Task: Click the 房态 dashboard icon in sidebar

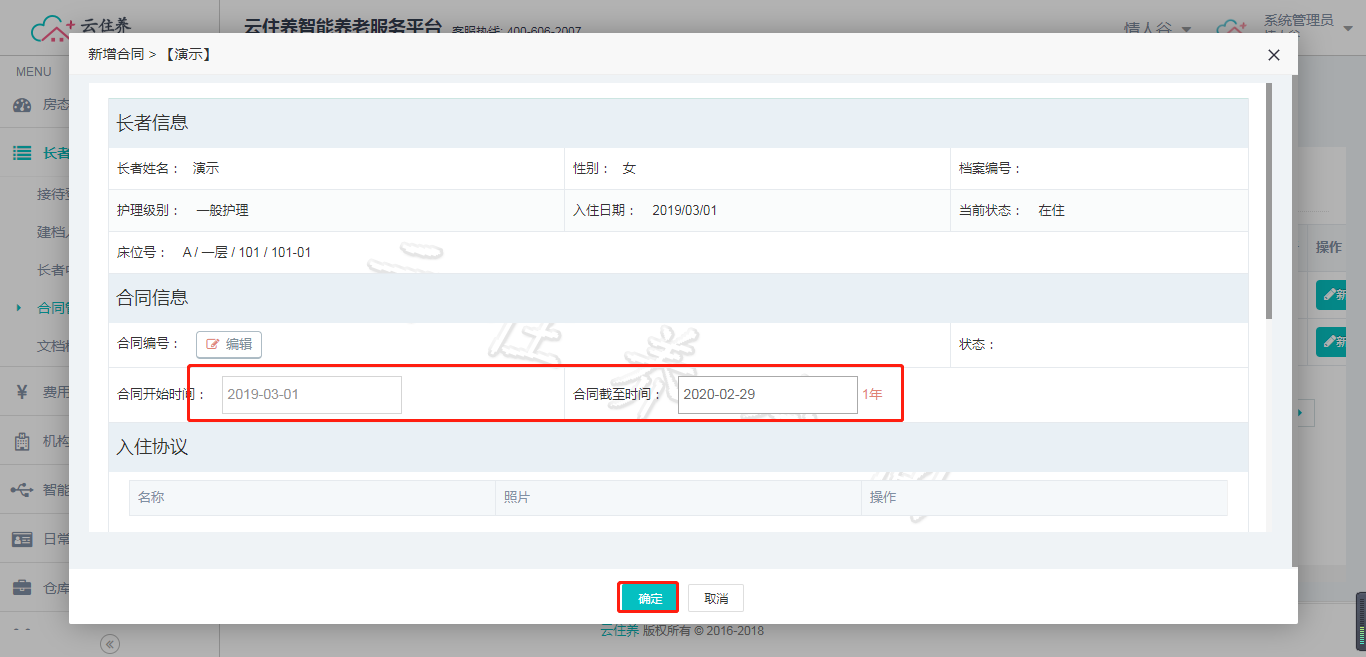Action: [22, 105]
